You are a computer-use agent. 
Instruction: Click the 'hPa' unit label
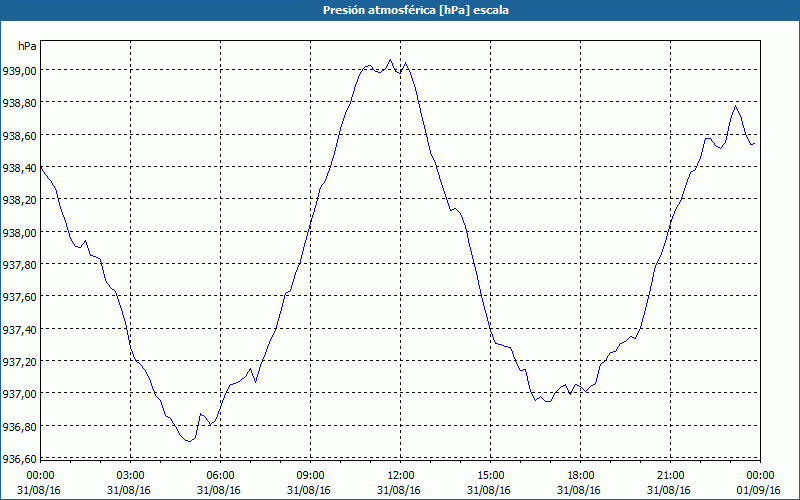pos(27,46)
